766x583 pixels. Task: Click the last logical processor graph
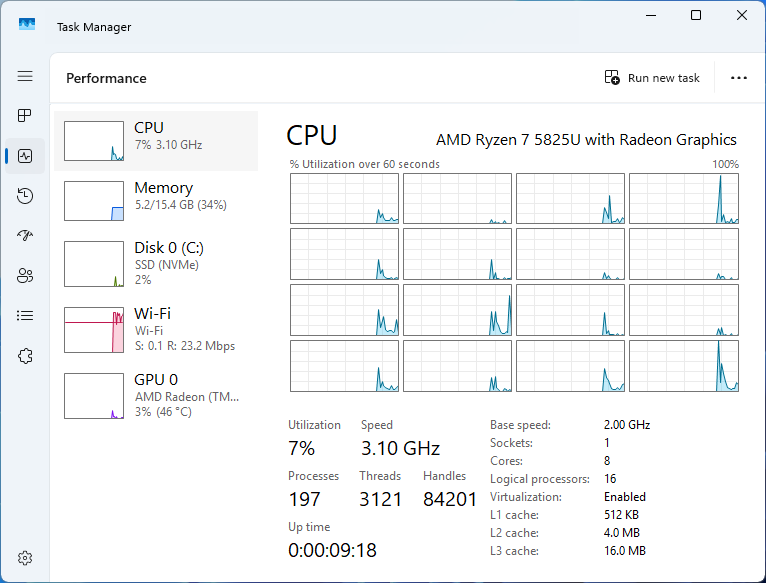click(684, 366)
